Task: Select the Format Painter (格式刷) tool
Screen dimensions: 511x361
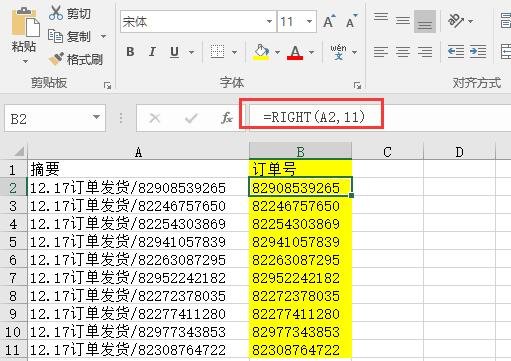Action: pos(76,59)
